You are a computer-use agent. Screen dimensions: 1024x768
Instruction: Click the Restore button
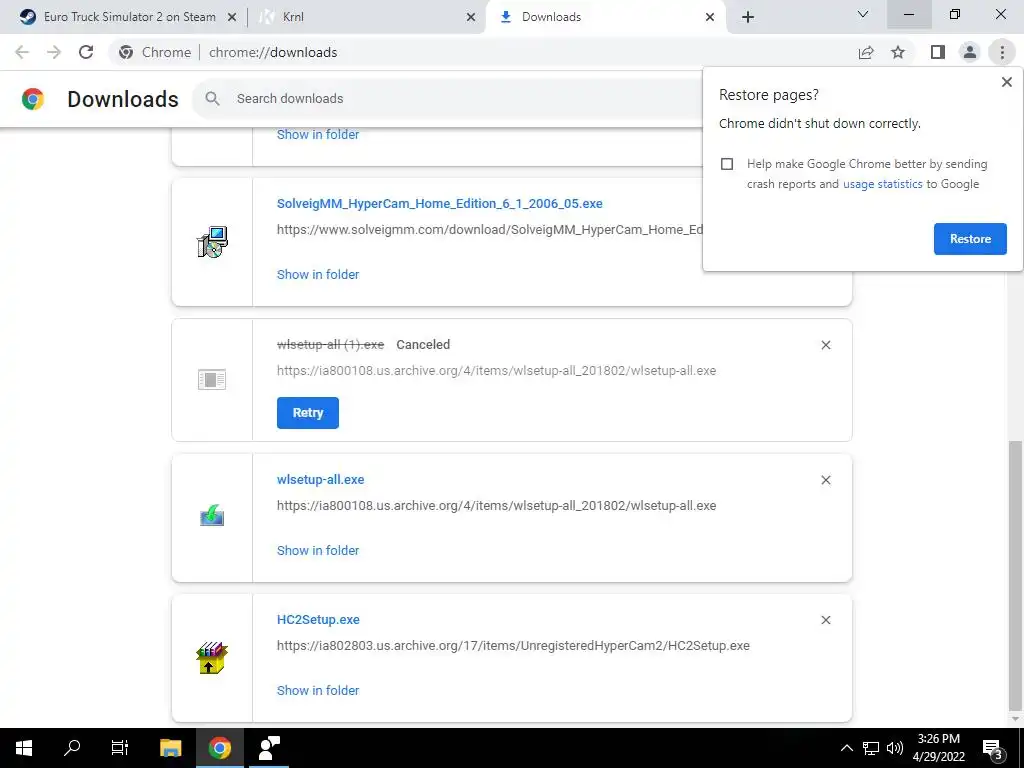click(x=970, y=239)
